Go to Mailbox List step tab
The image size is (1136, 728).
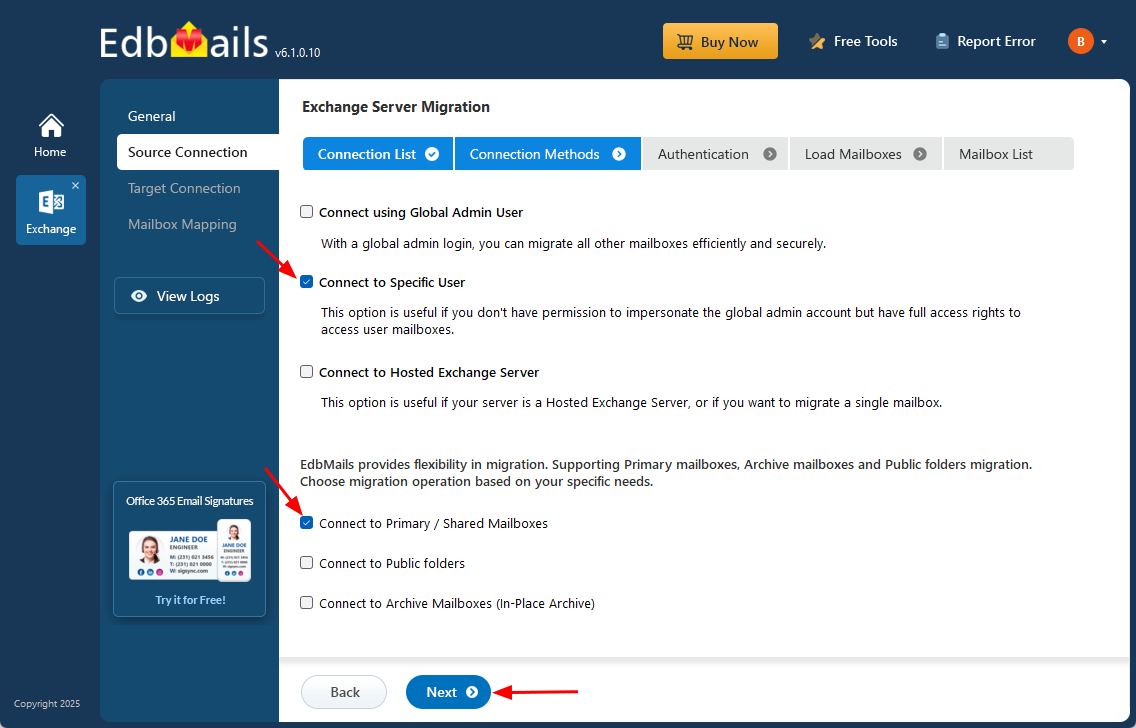1008,154
